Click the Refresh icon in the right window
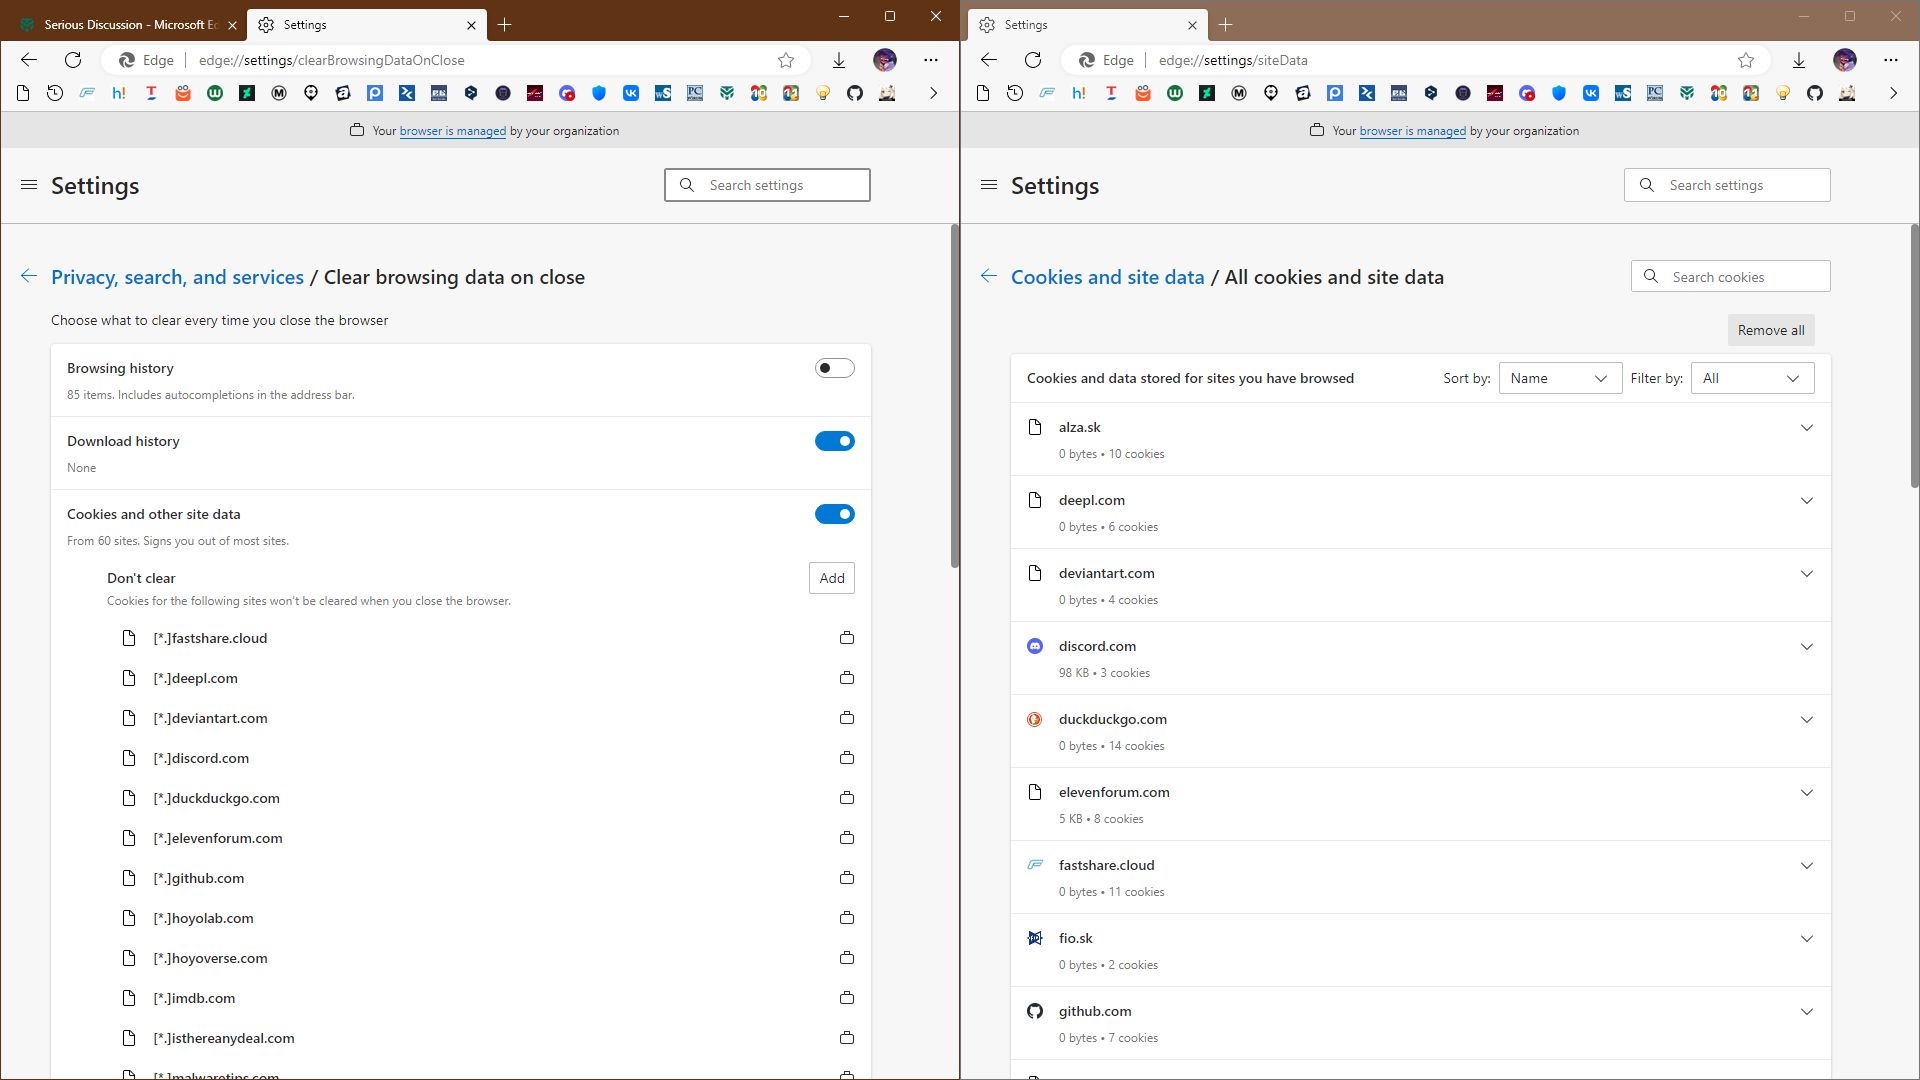Viewport: 1920px width, 1080px height. [x=1033, y=60]
